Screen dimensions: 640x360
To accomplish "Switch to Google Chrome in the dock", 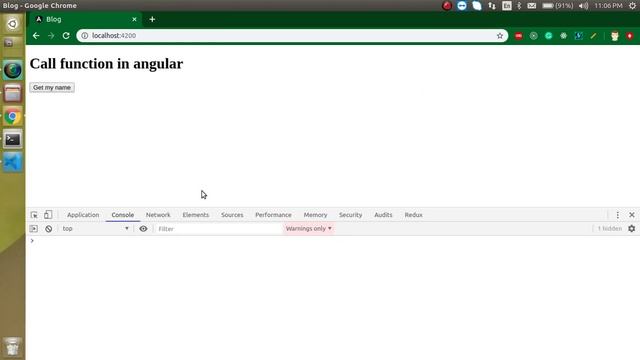I will click(x=13, y=117).
